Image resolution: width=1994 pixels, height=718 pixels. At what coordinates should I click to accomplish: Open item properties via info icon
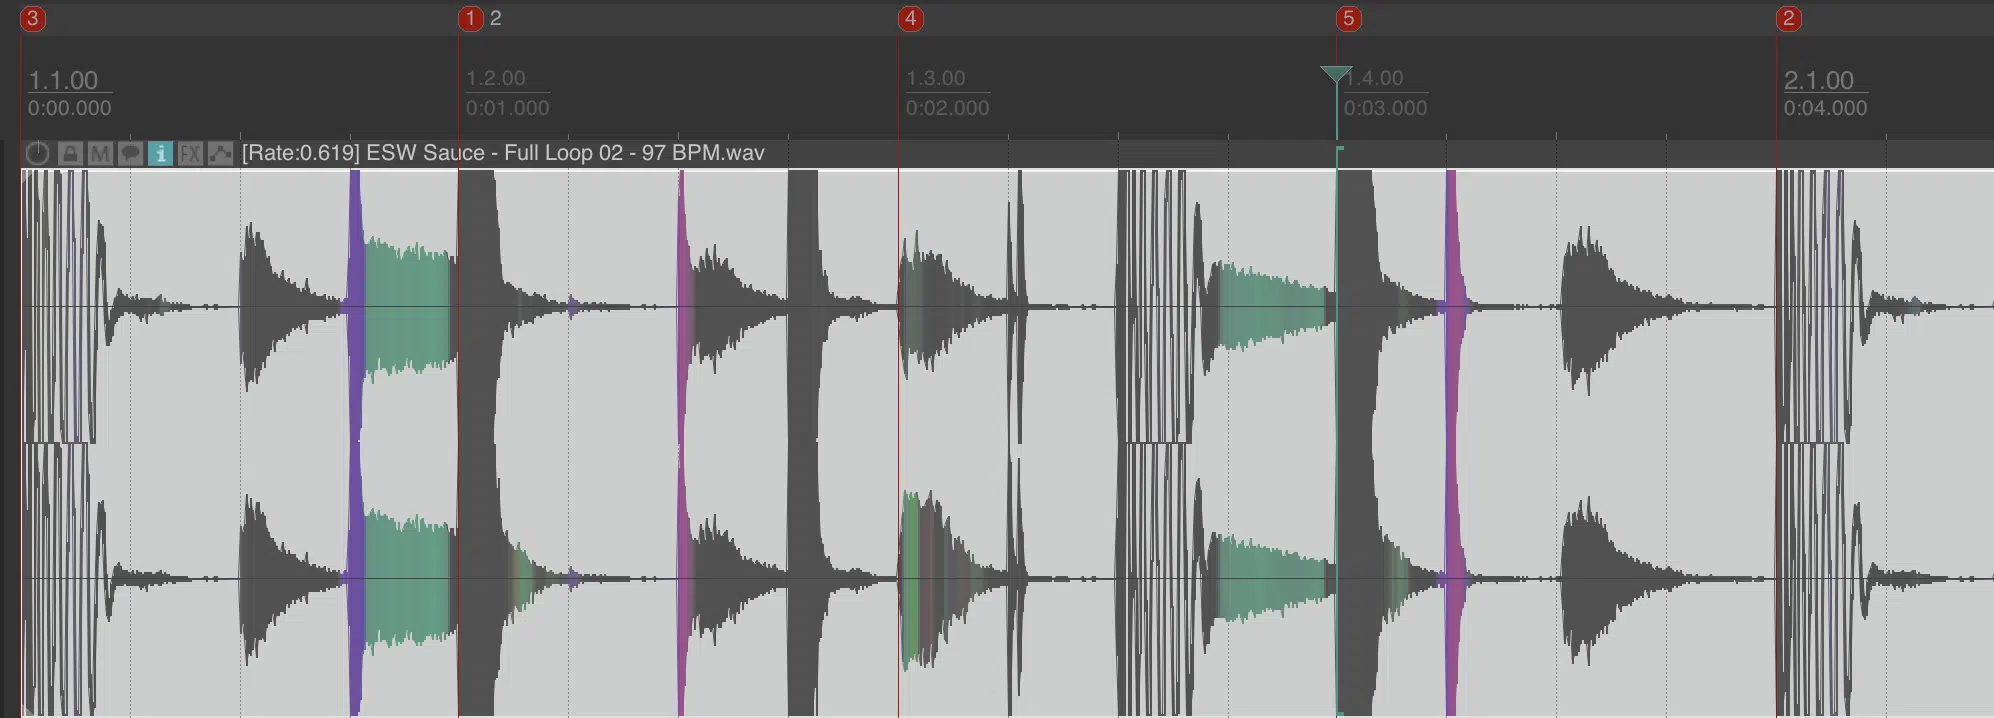point(160,153)
